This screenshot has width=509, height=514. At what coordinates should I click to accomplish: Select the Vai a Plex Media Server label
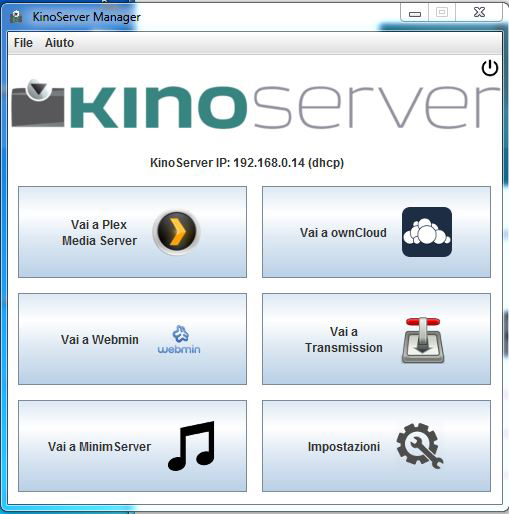click(99, 233)
